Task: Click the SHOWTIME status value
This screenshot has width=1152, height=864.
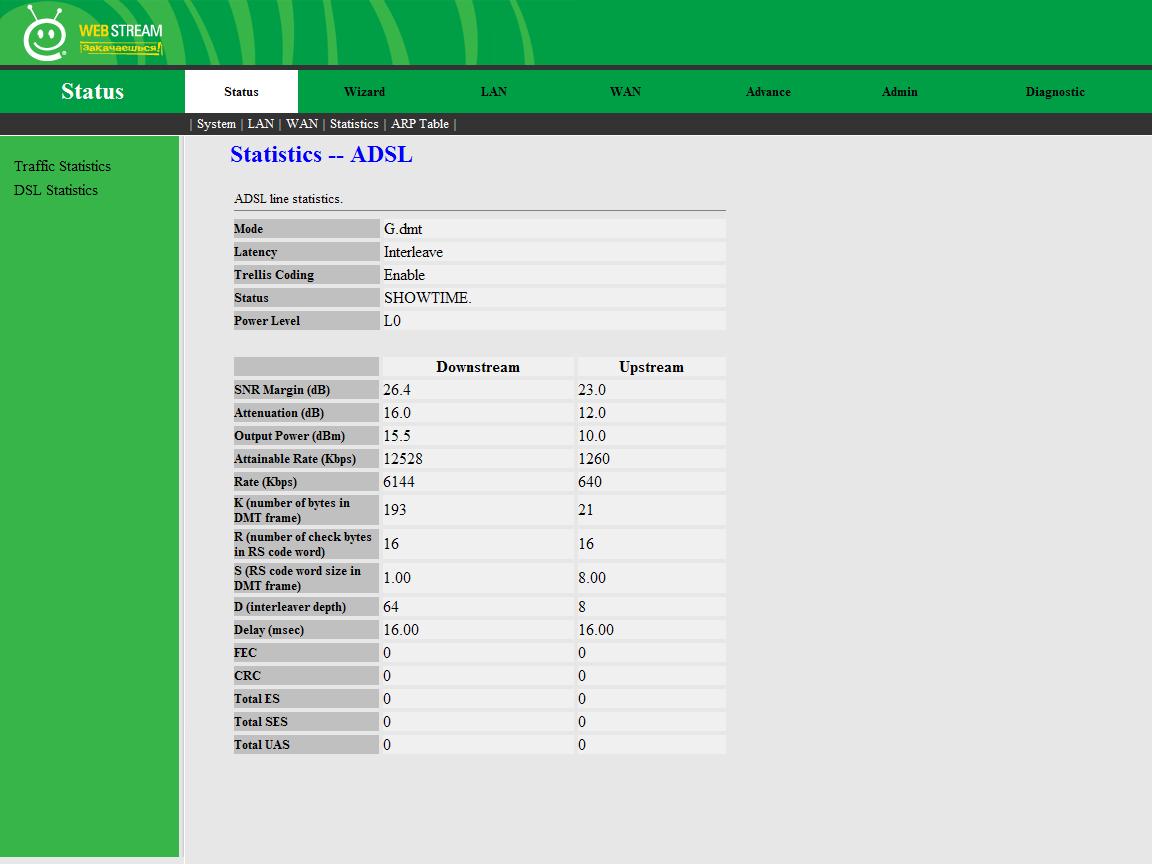Action: pyautogui.click(x=427, y=298)
